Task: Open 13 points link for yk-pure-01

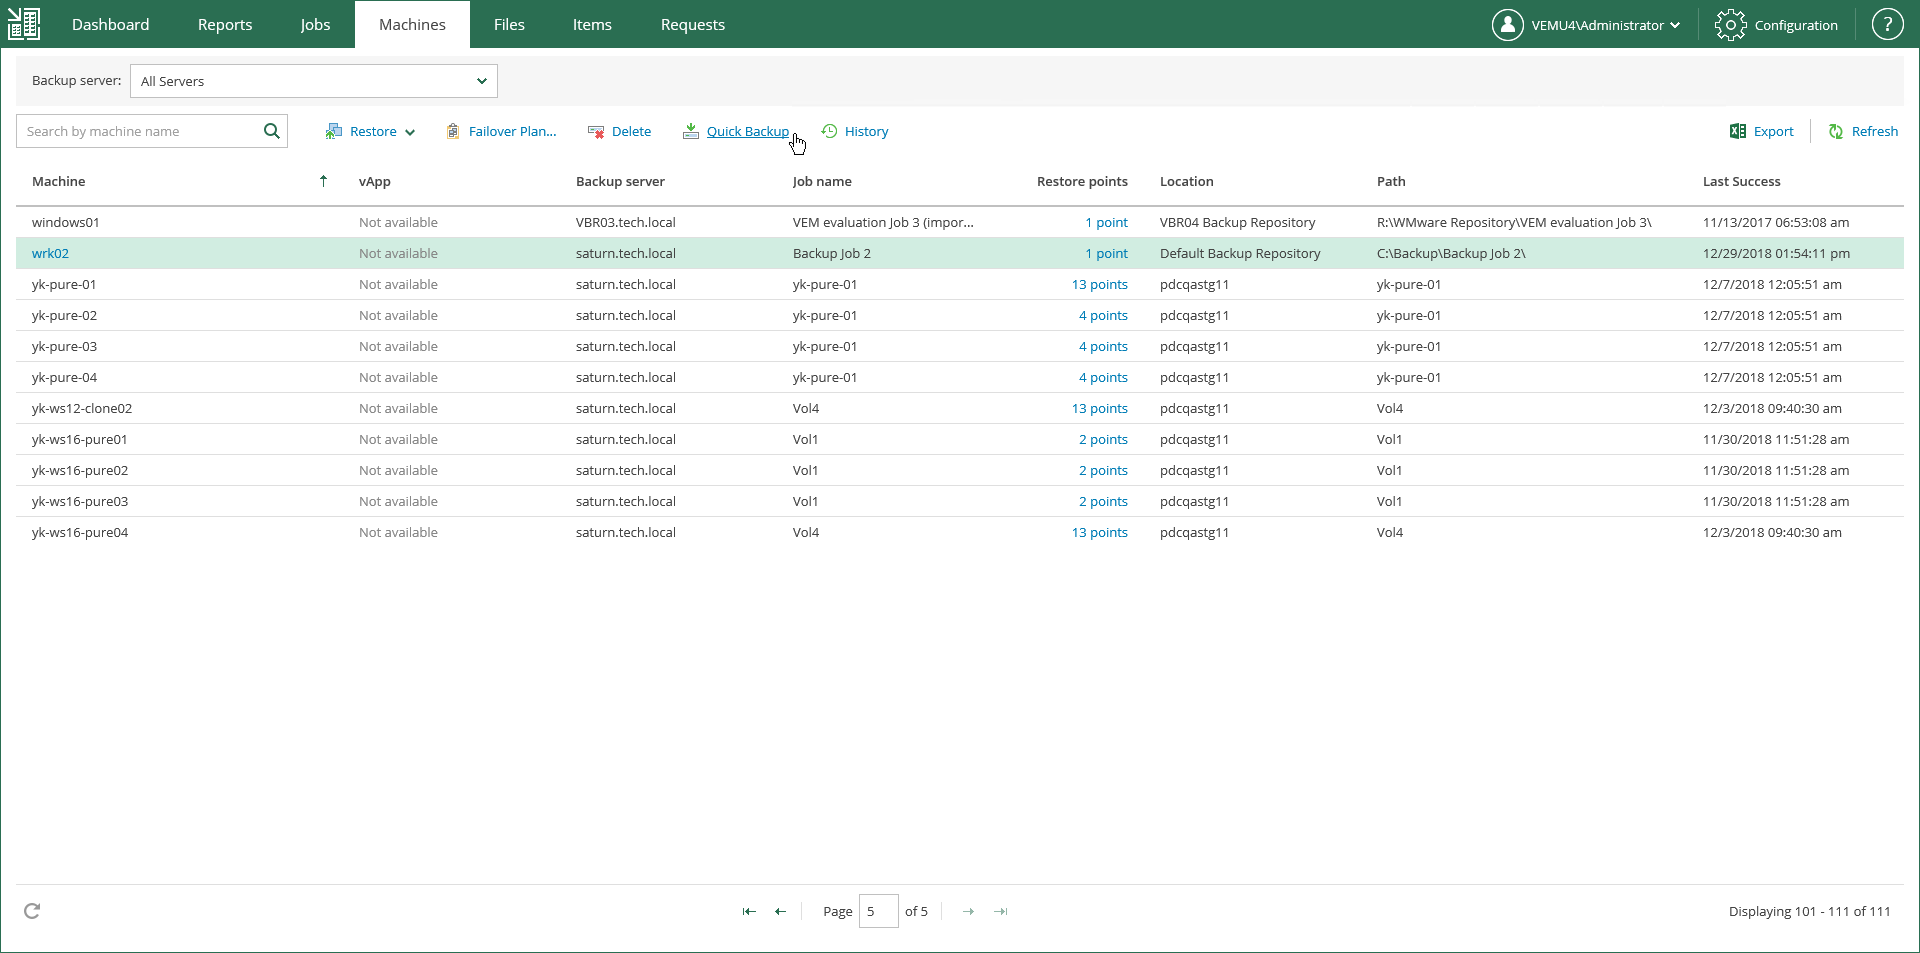Action: (1099, 284)
